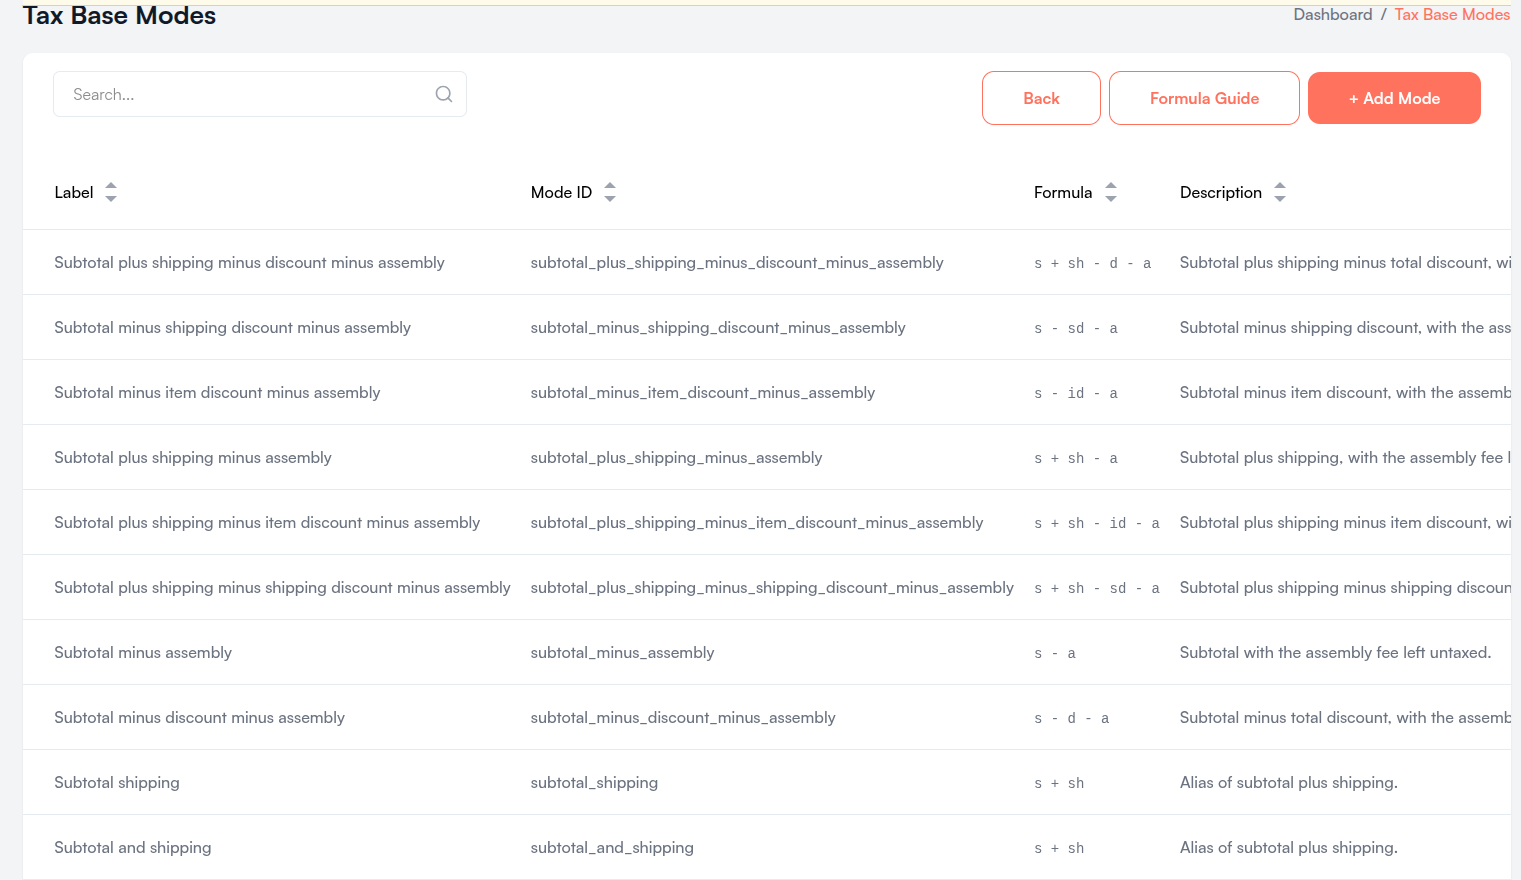The height and width of the screenshot is (880, 1521).
Task: Select the 'Subtotal minus assembly' label
Action: coord(143,652)
